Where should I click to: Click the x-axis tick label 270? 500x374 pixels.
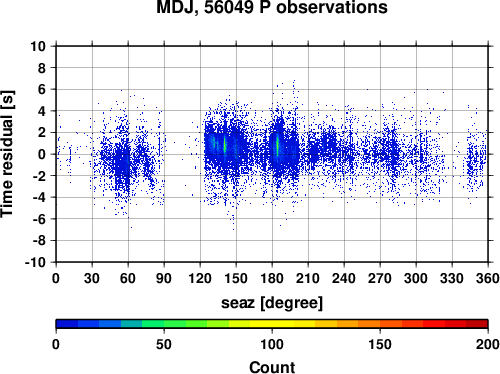pos(380,278)
